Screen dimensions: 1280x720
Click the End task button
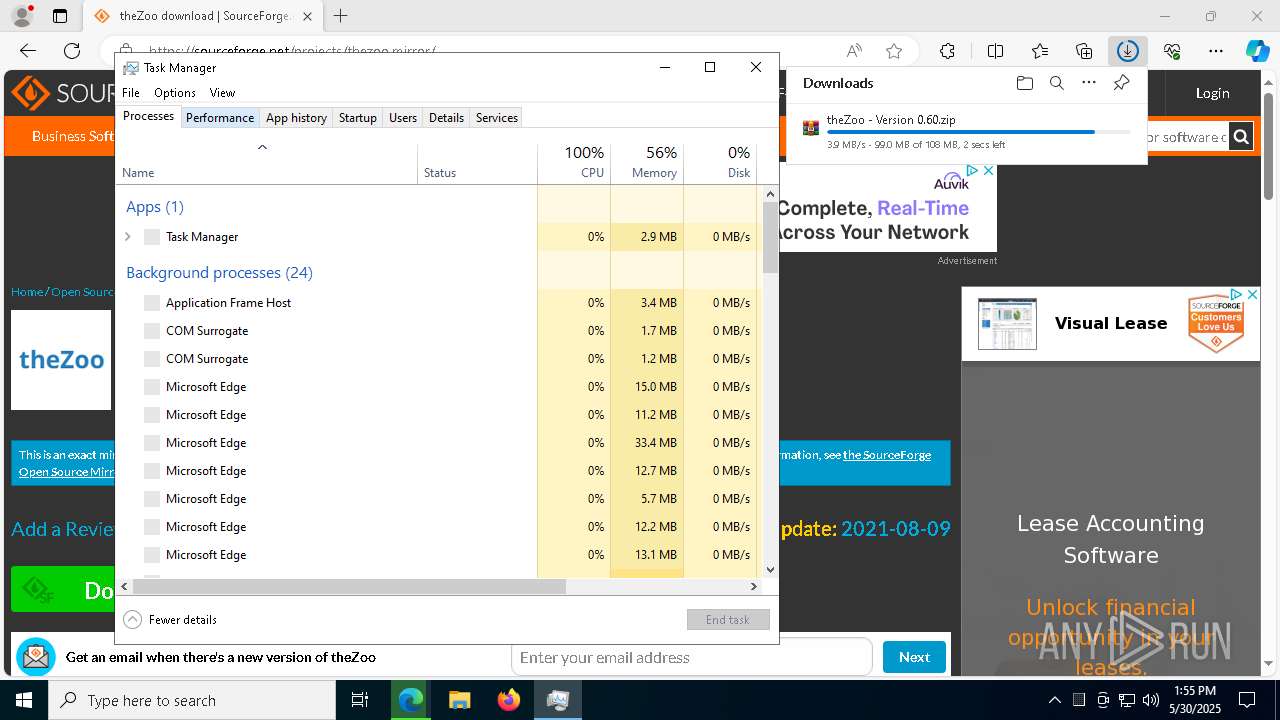click(728, 620)
